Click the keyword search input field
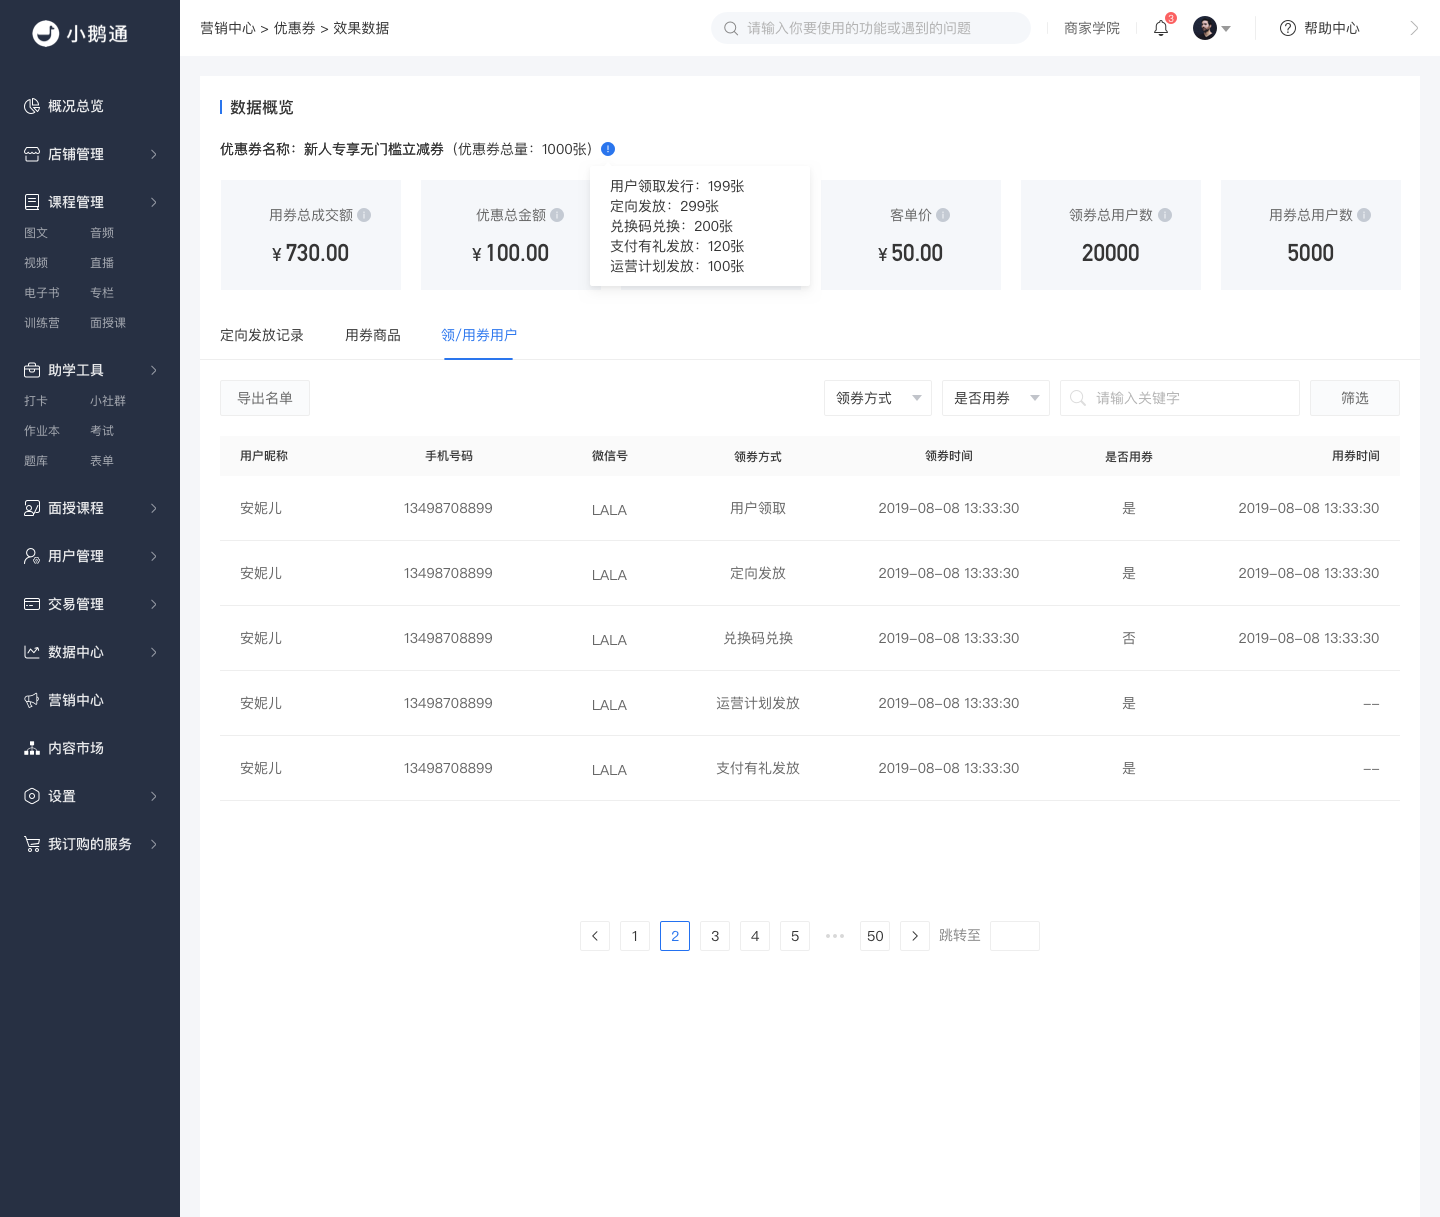 [x=1180, y=398]
